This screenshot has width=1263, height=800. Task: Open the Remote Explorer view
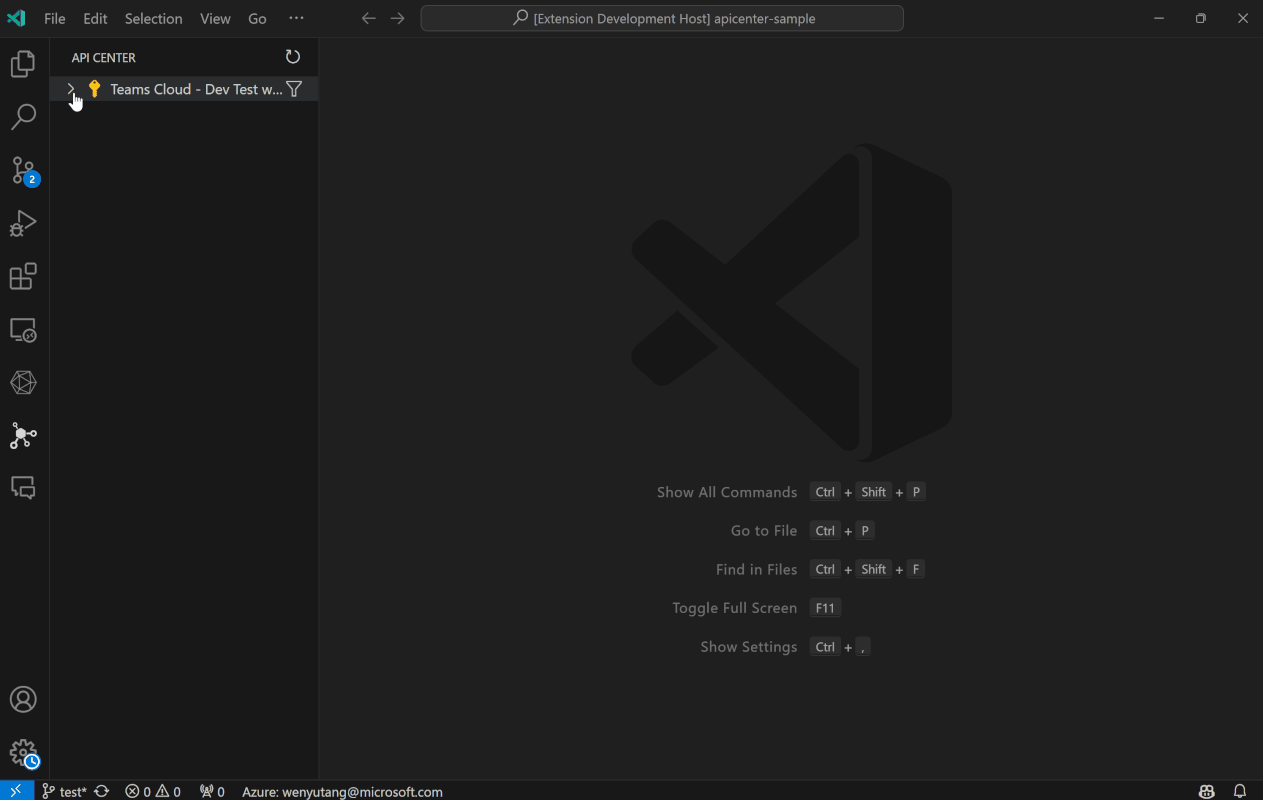click(x=23, y=329)
